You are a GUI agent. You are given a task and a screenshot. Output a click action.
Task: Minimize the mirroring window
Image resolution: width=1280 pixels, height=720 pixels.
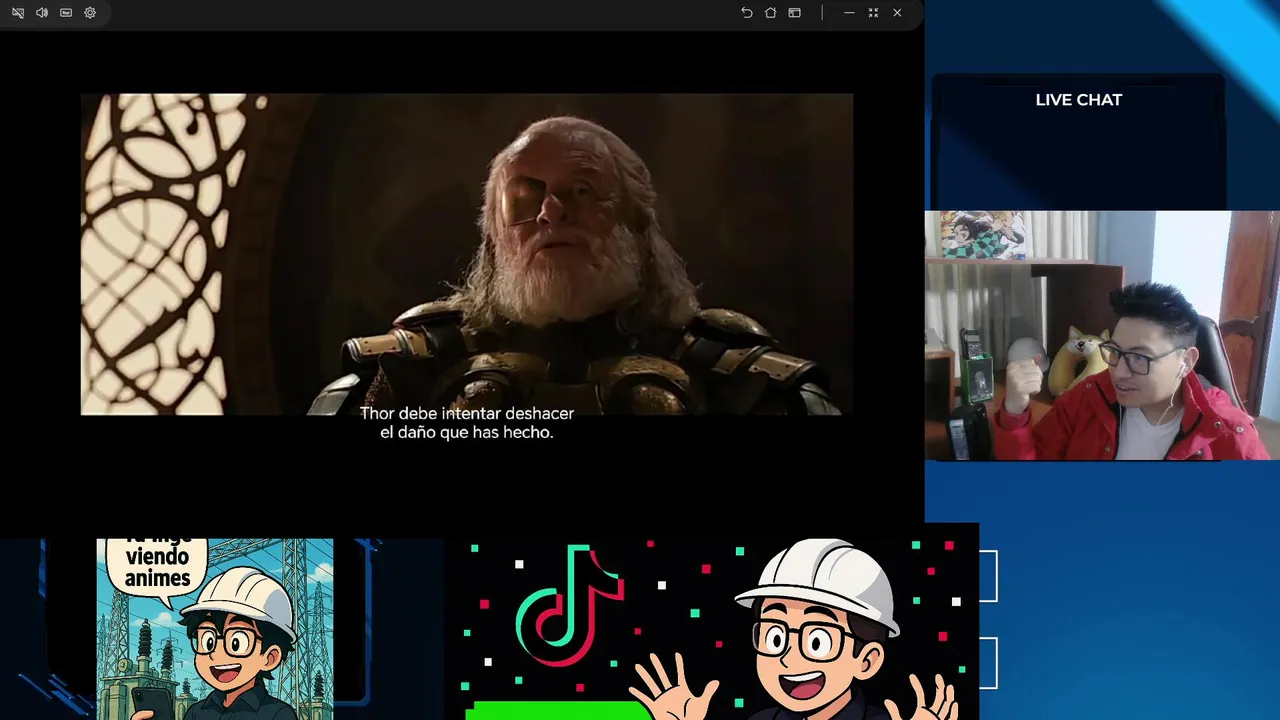pos(849,13)
